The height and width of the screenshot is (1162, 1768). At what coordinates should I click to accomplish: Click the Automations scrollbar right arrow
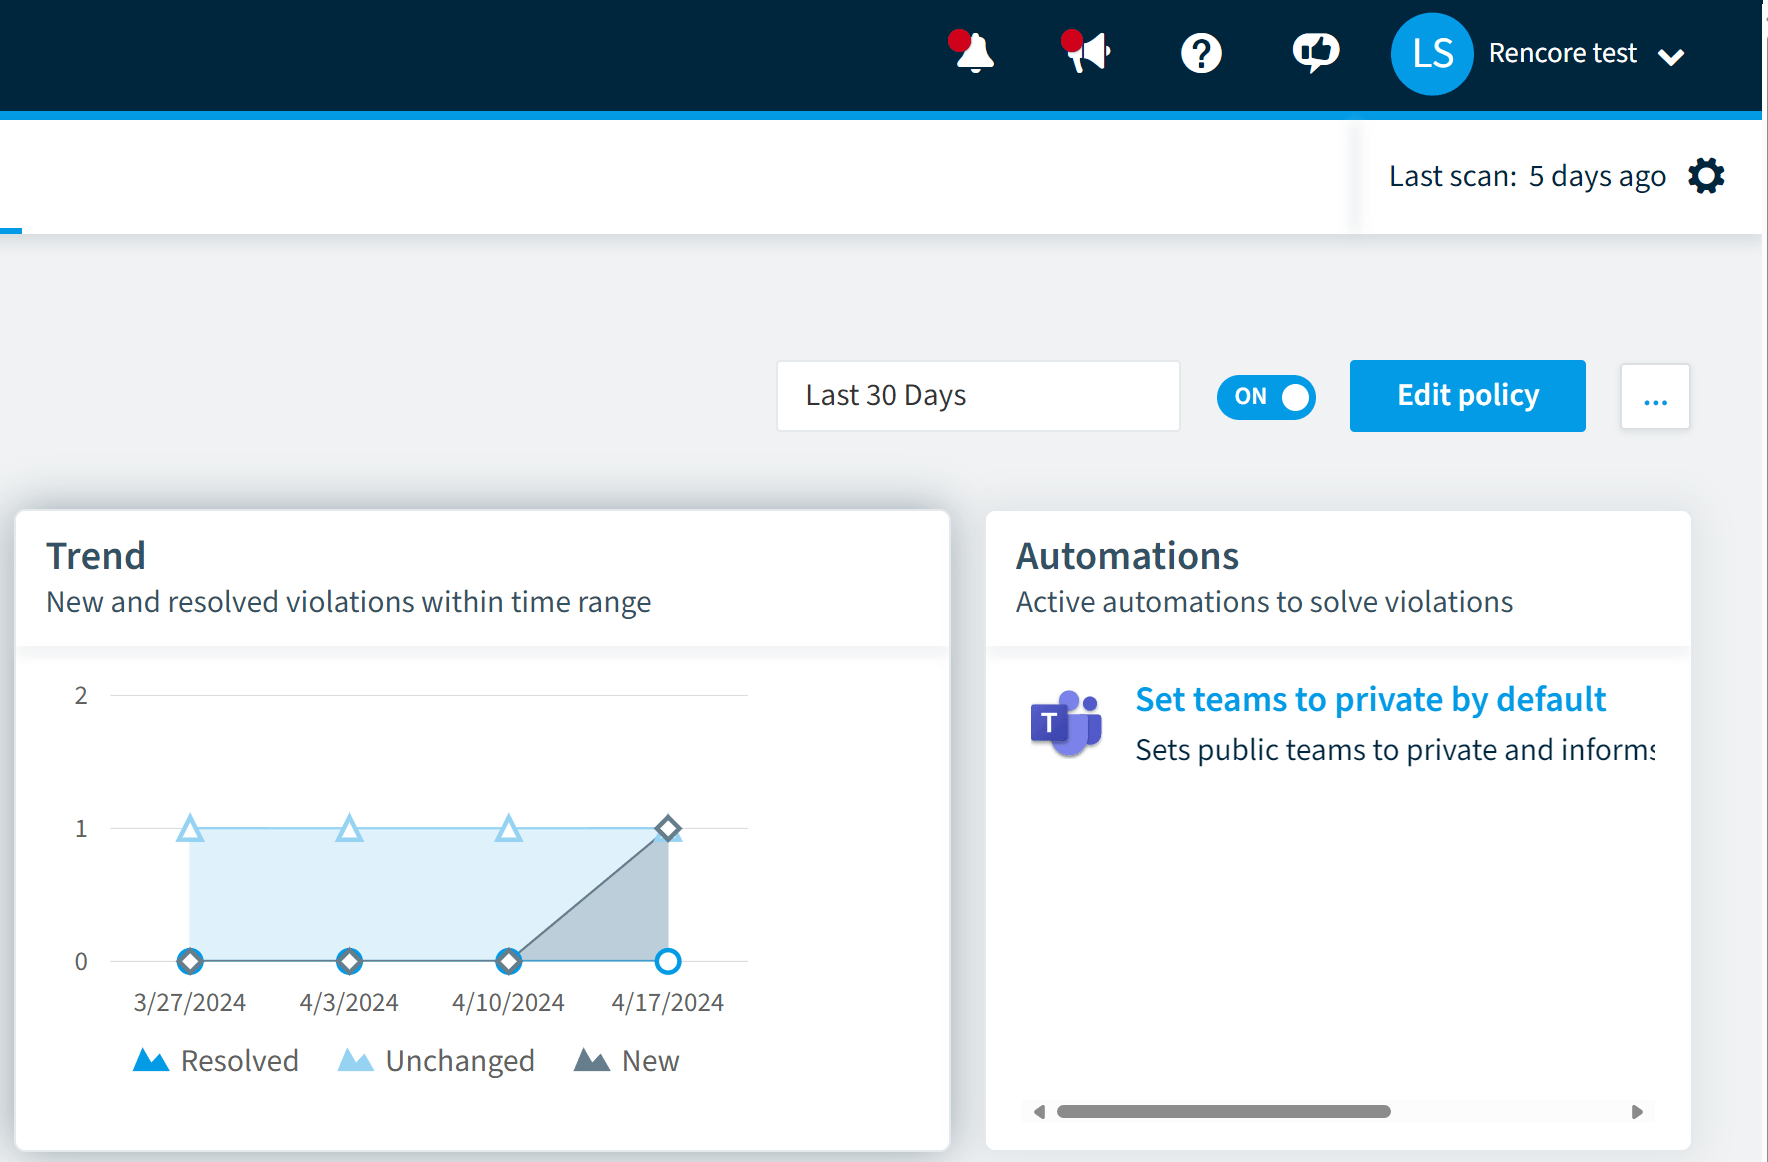pos(1637,1112)
